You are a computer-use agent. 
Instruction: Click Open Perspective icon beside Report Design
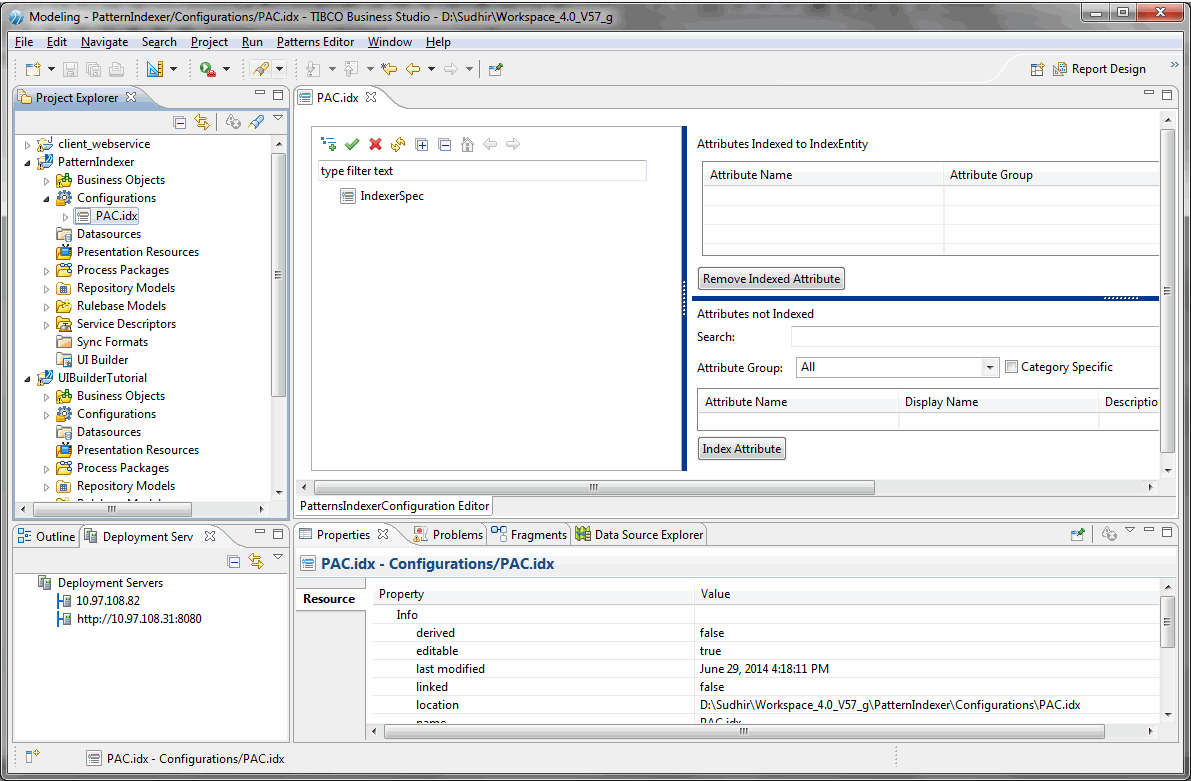pyautogui.click(x=1038, y=69)
